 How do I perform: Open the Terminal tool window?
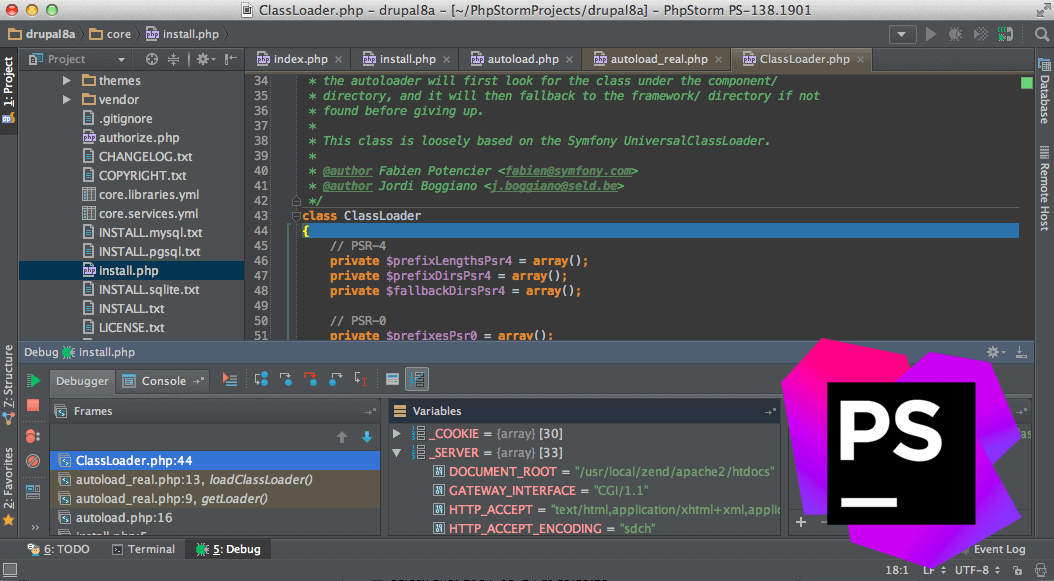(x=143, y=549)
